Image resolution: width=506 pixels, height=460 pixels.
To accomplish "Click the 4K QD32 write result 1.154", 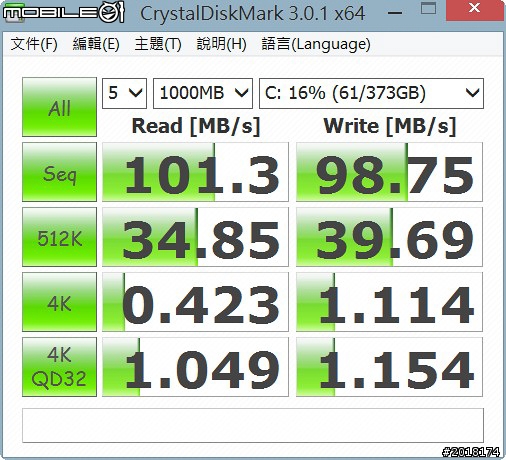I will pos(389,367).
